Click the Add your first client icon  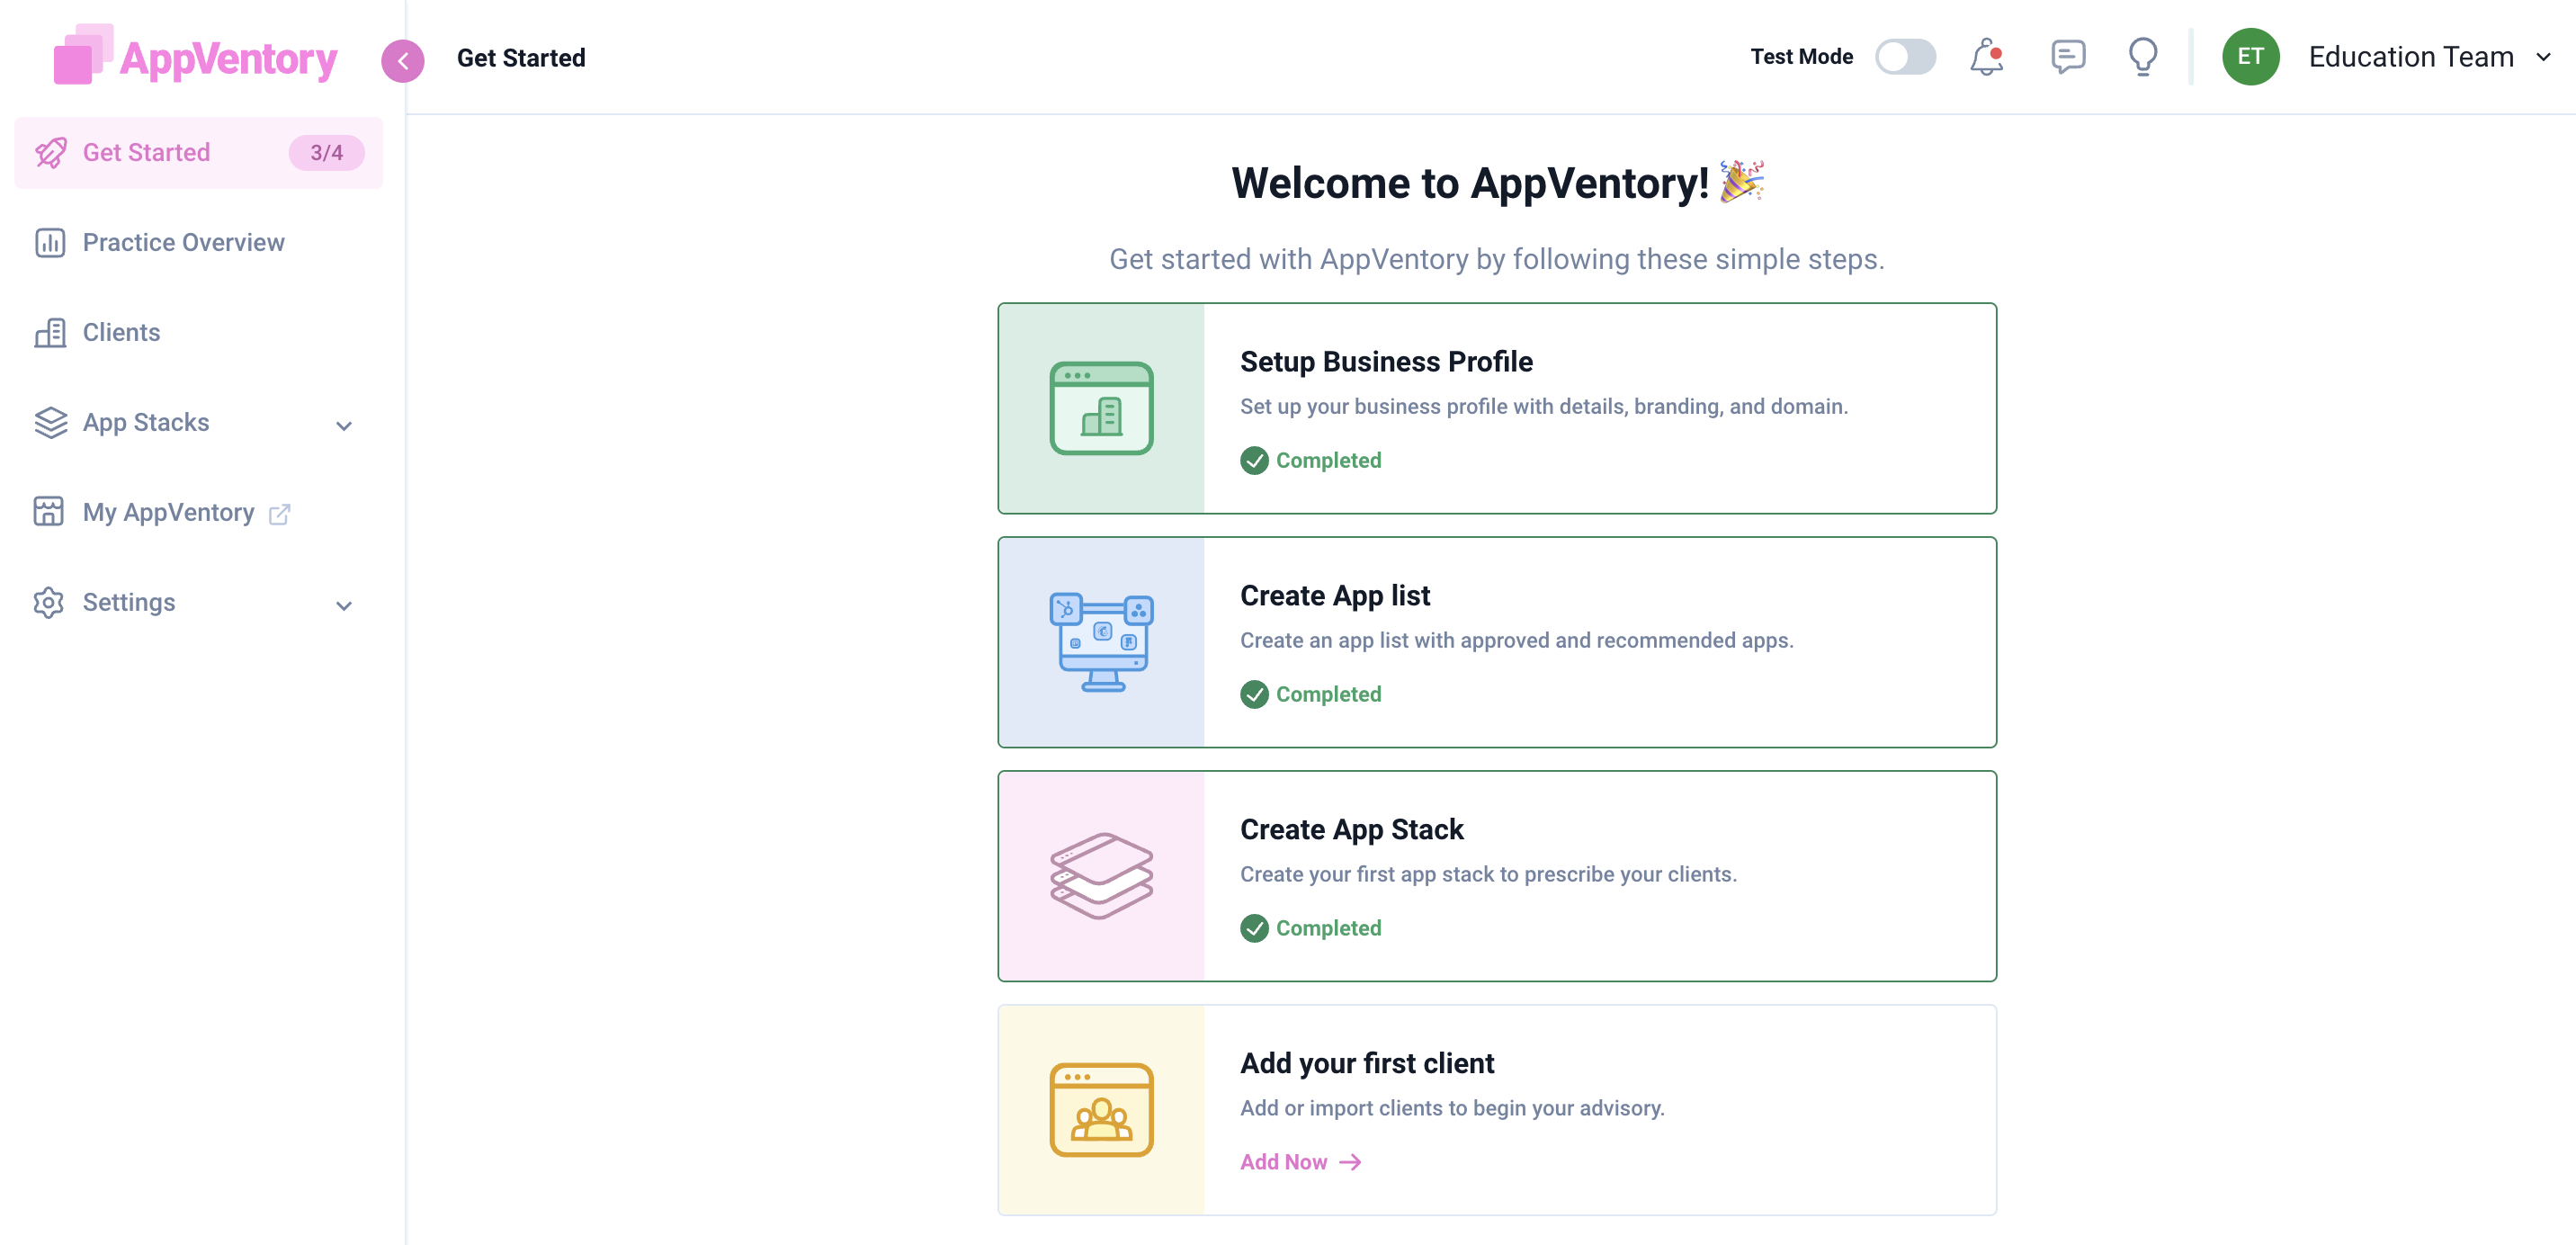(x=1101, y=1109)
